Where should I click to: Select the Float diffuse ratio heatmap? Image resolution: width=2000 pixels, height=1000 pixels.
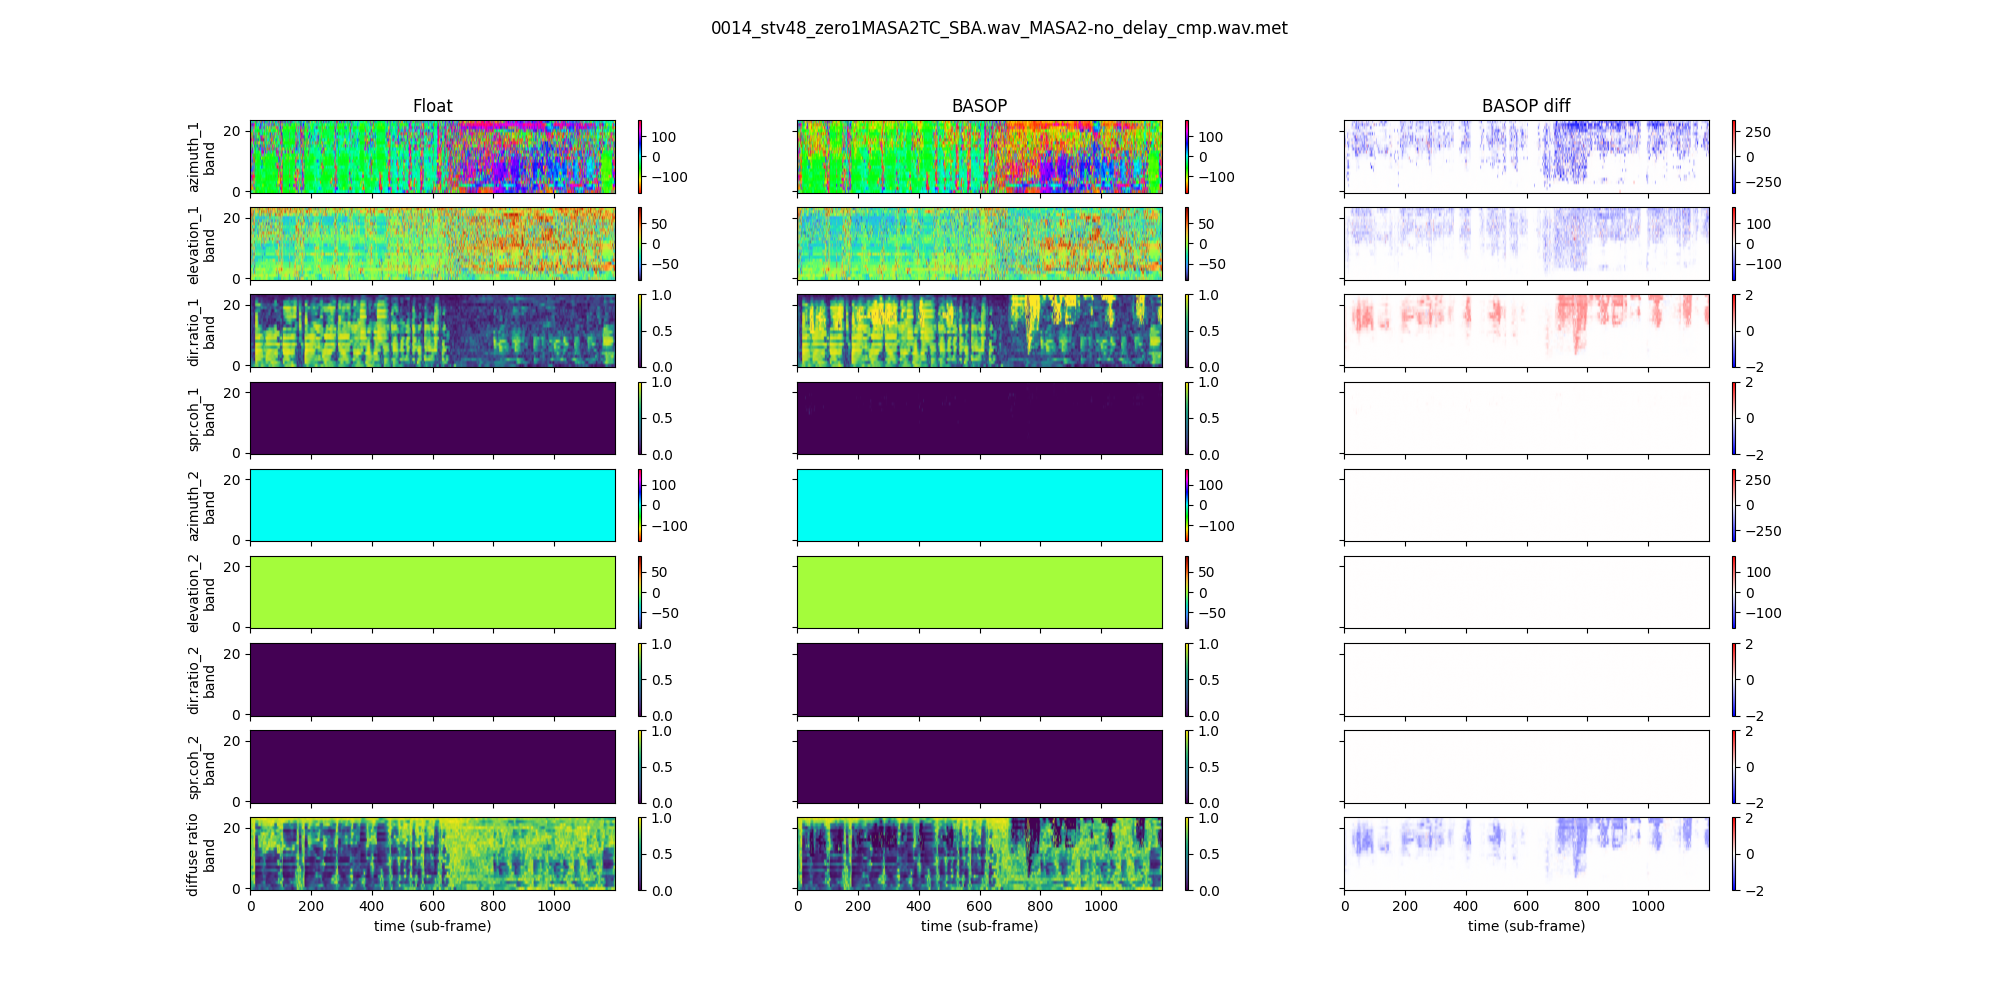(x=432, y=854)
